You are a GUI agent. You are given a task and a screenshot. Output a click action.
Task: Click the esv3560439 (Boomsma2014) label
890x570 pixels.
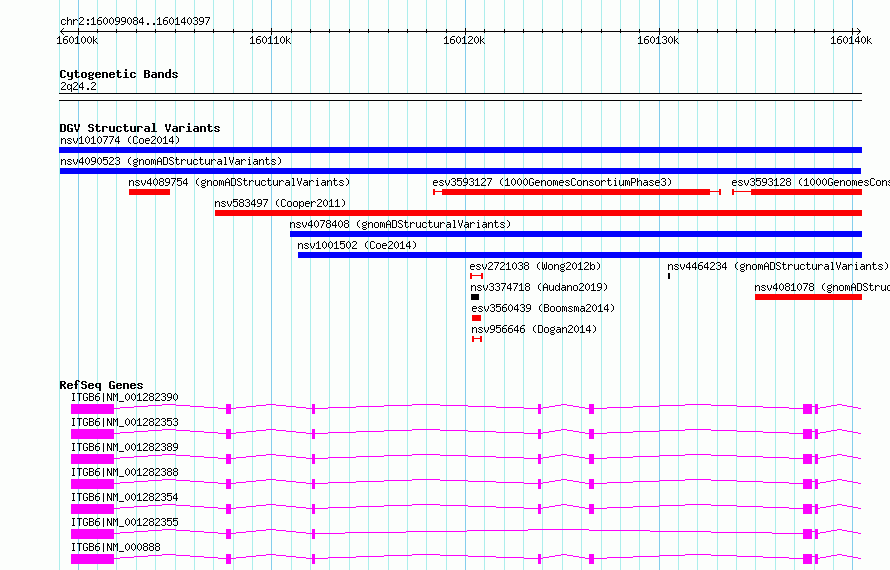click(543, 308)
